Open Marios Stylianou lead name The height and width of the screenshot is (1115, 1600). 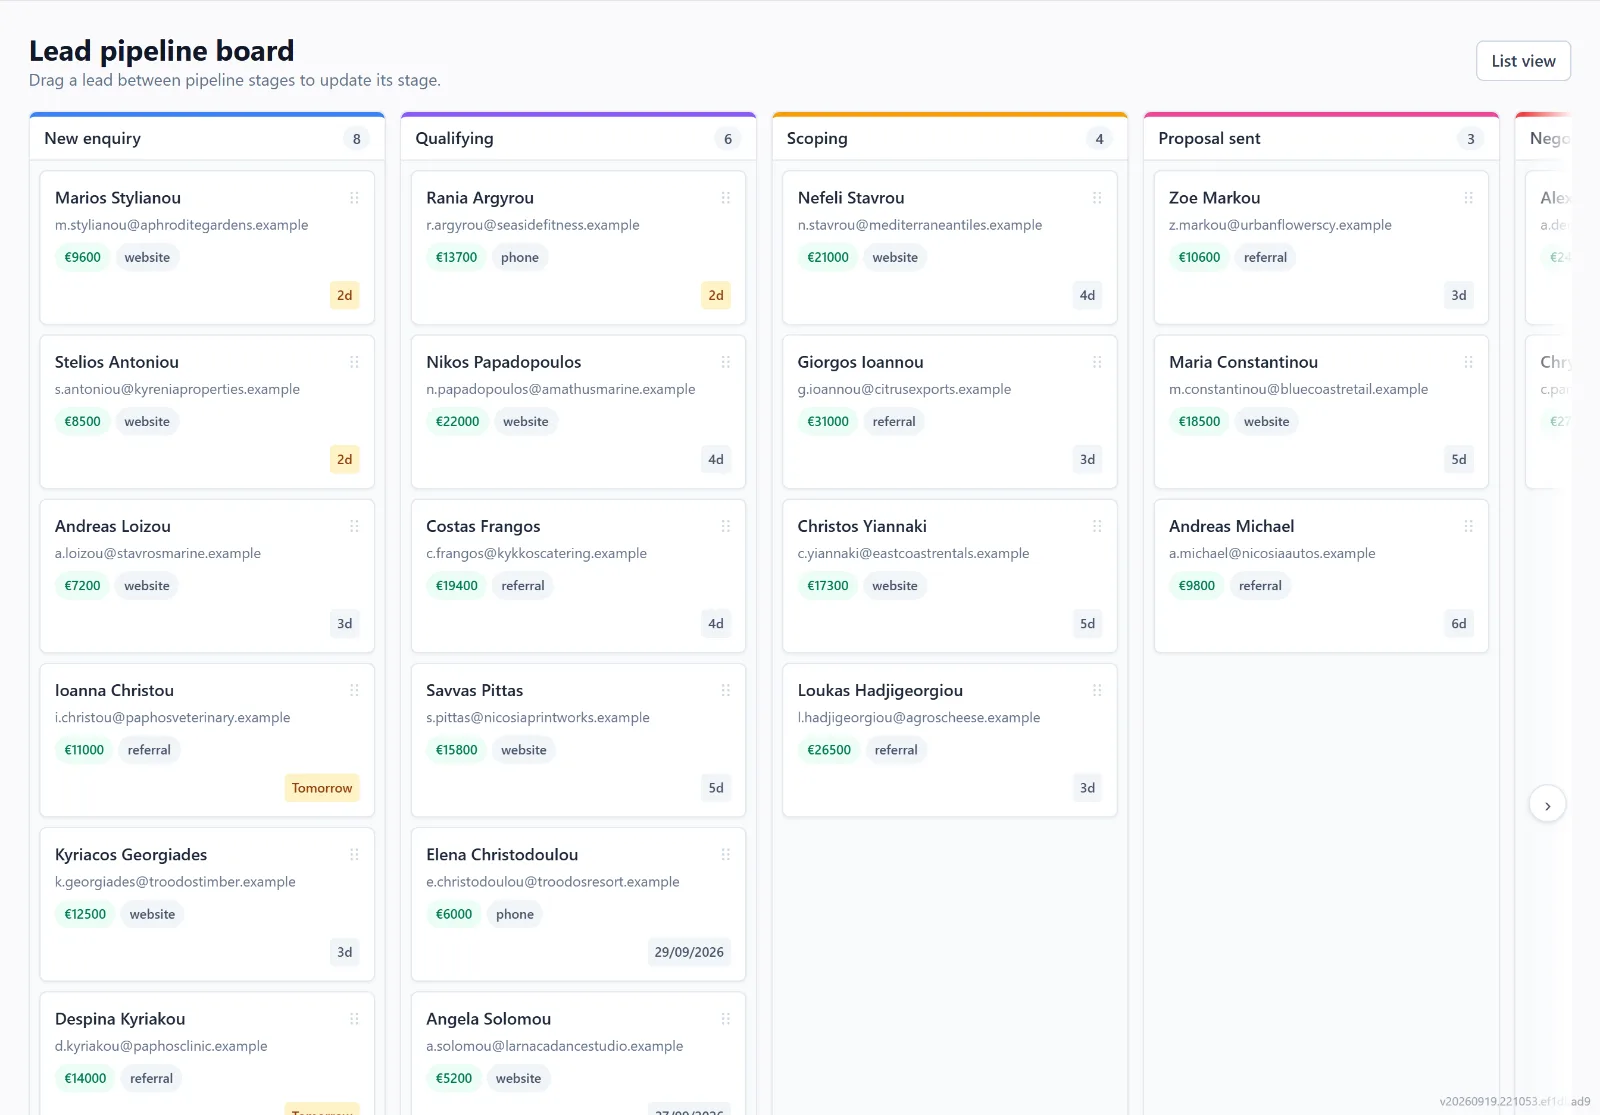[118, 198]
